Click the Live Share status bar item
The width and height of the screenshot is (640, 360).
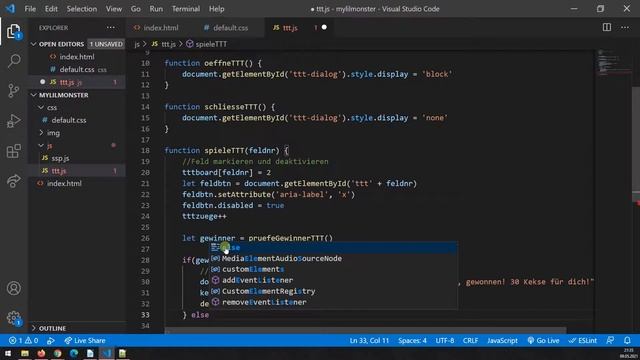pyautogui.click(x=85, y=340)
